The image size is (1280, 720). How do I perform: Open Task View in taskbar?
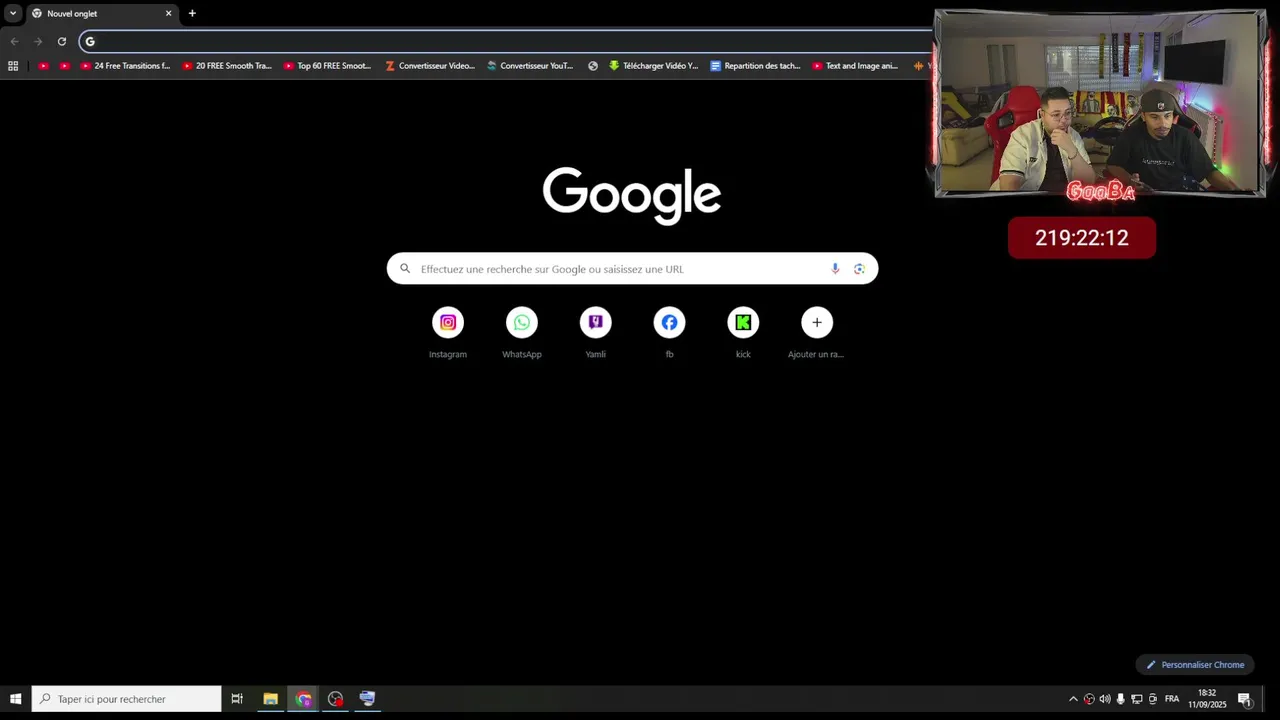click(x=237, y=699)
